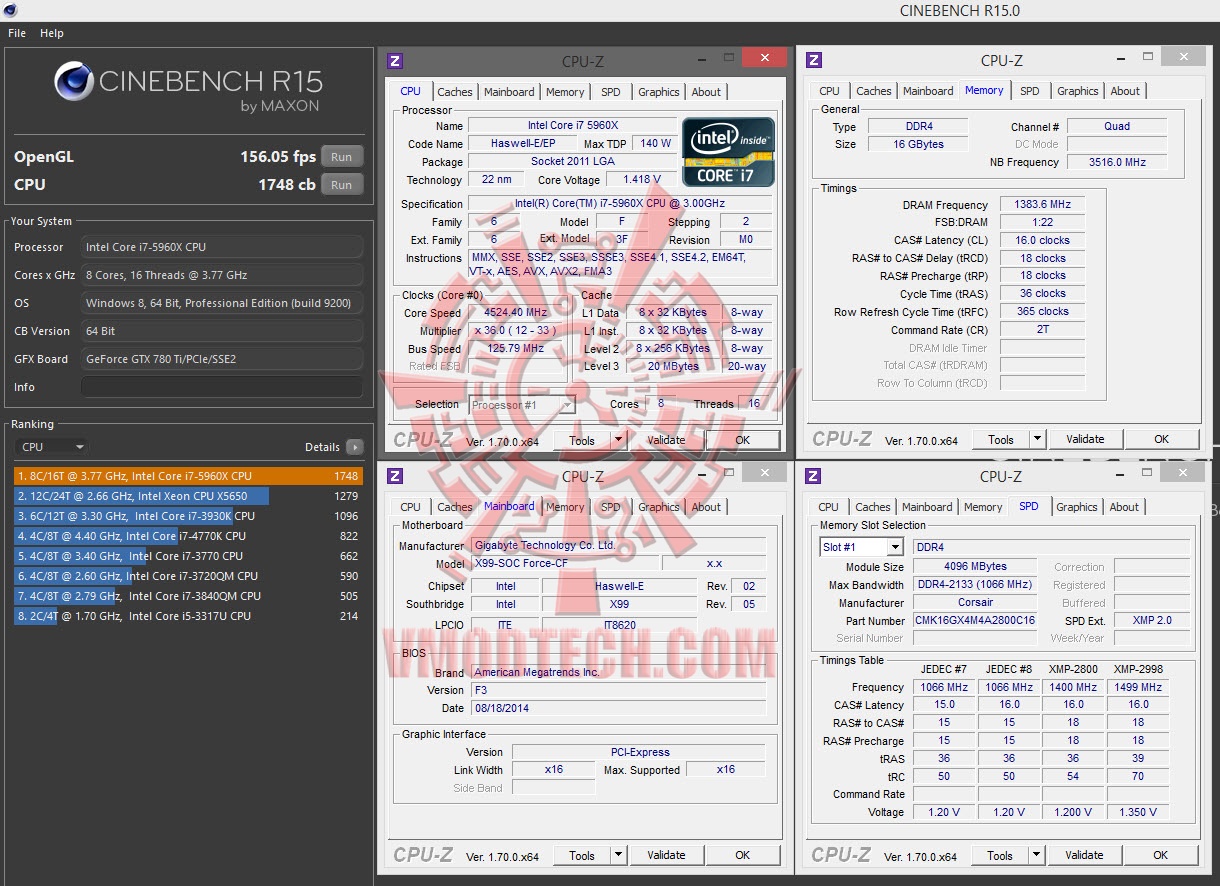Switch to Caches tab in CPU window

click(x=455, y=92)
